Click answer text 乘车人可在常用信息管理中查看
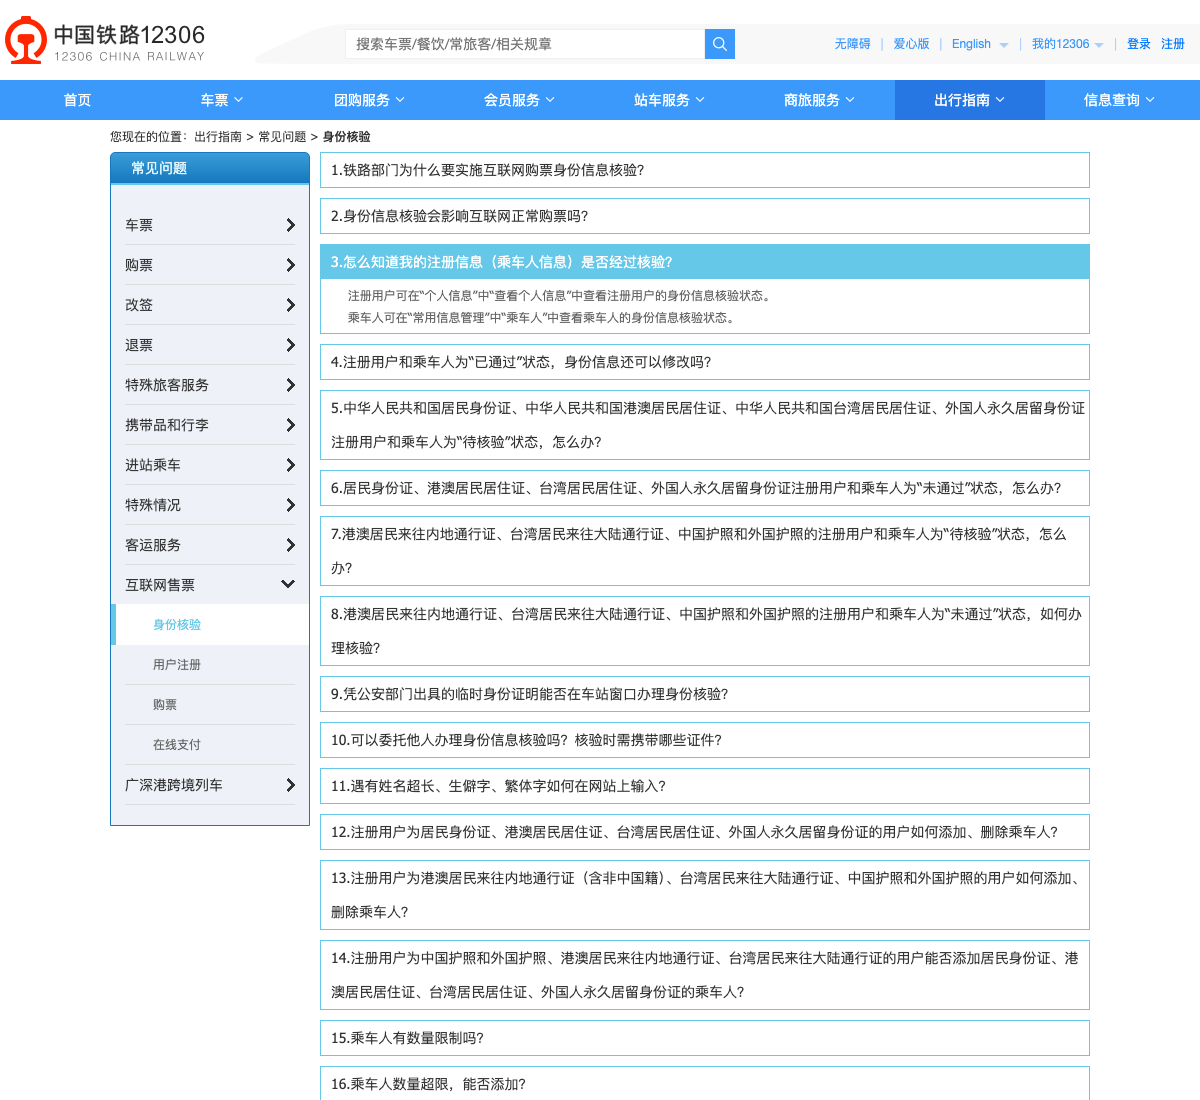 pyautogui.click(x=543, y=318)
